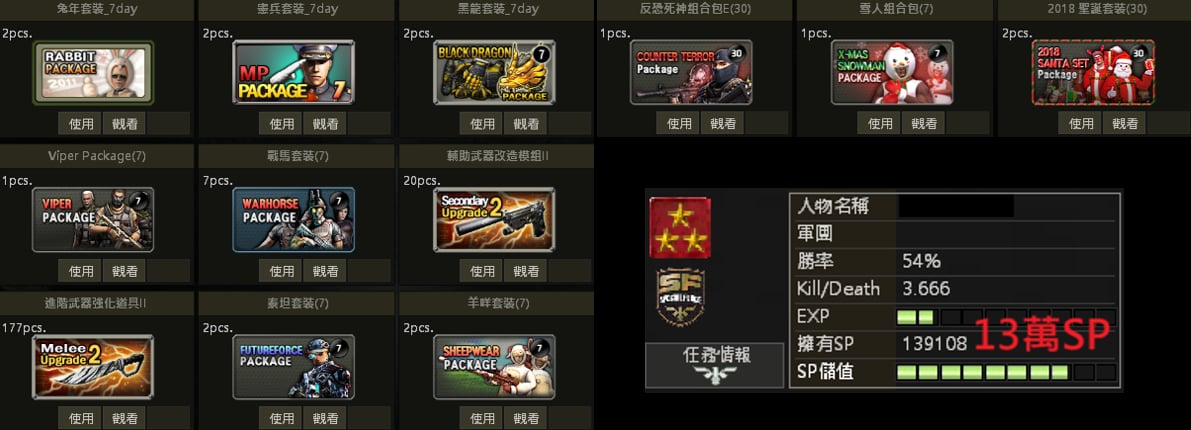Click 觀看 under the Melee Upgrade 2 item

(x=125, y=418)
